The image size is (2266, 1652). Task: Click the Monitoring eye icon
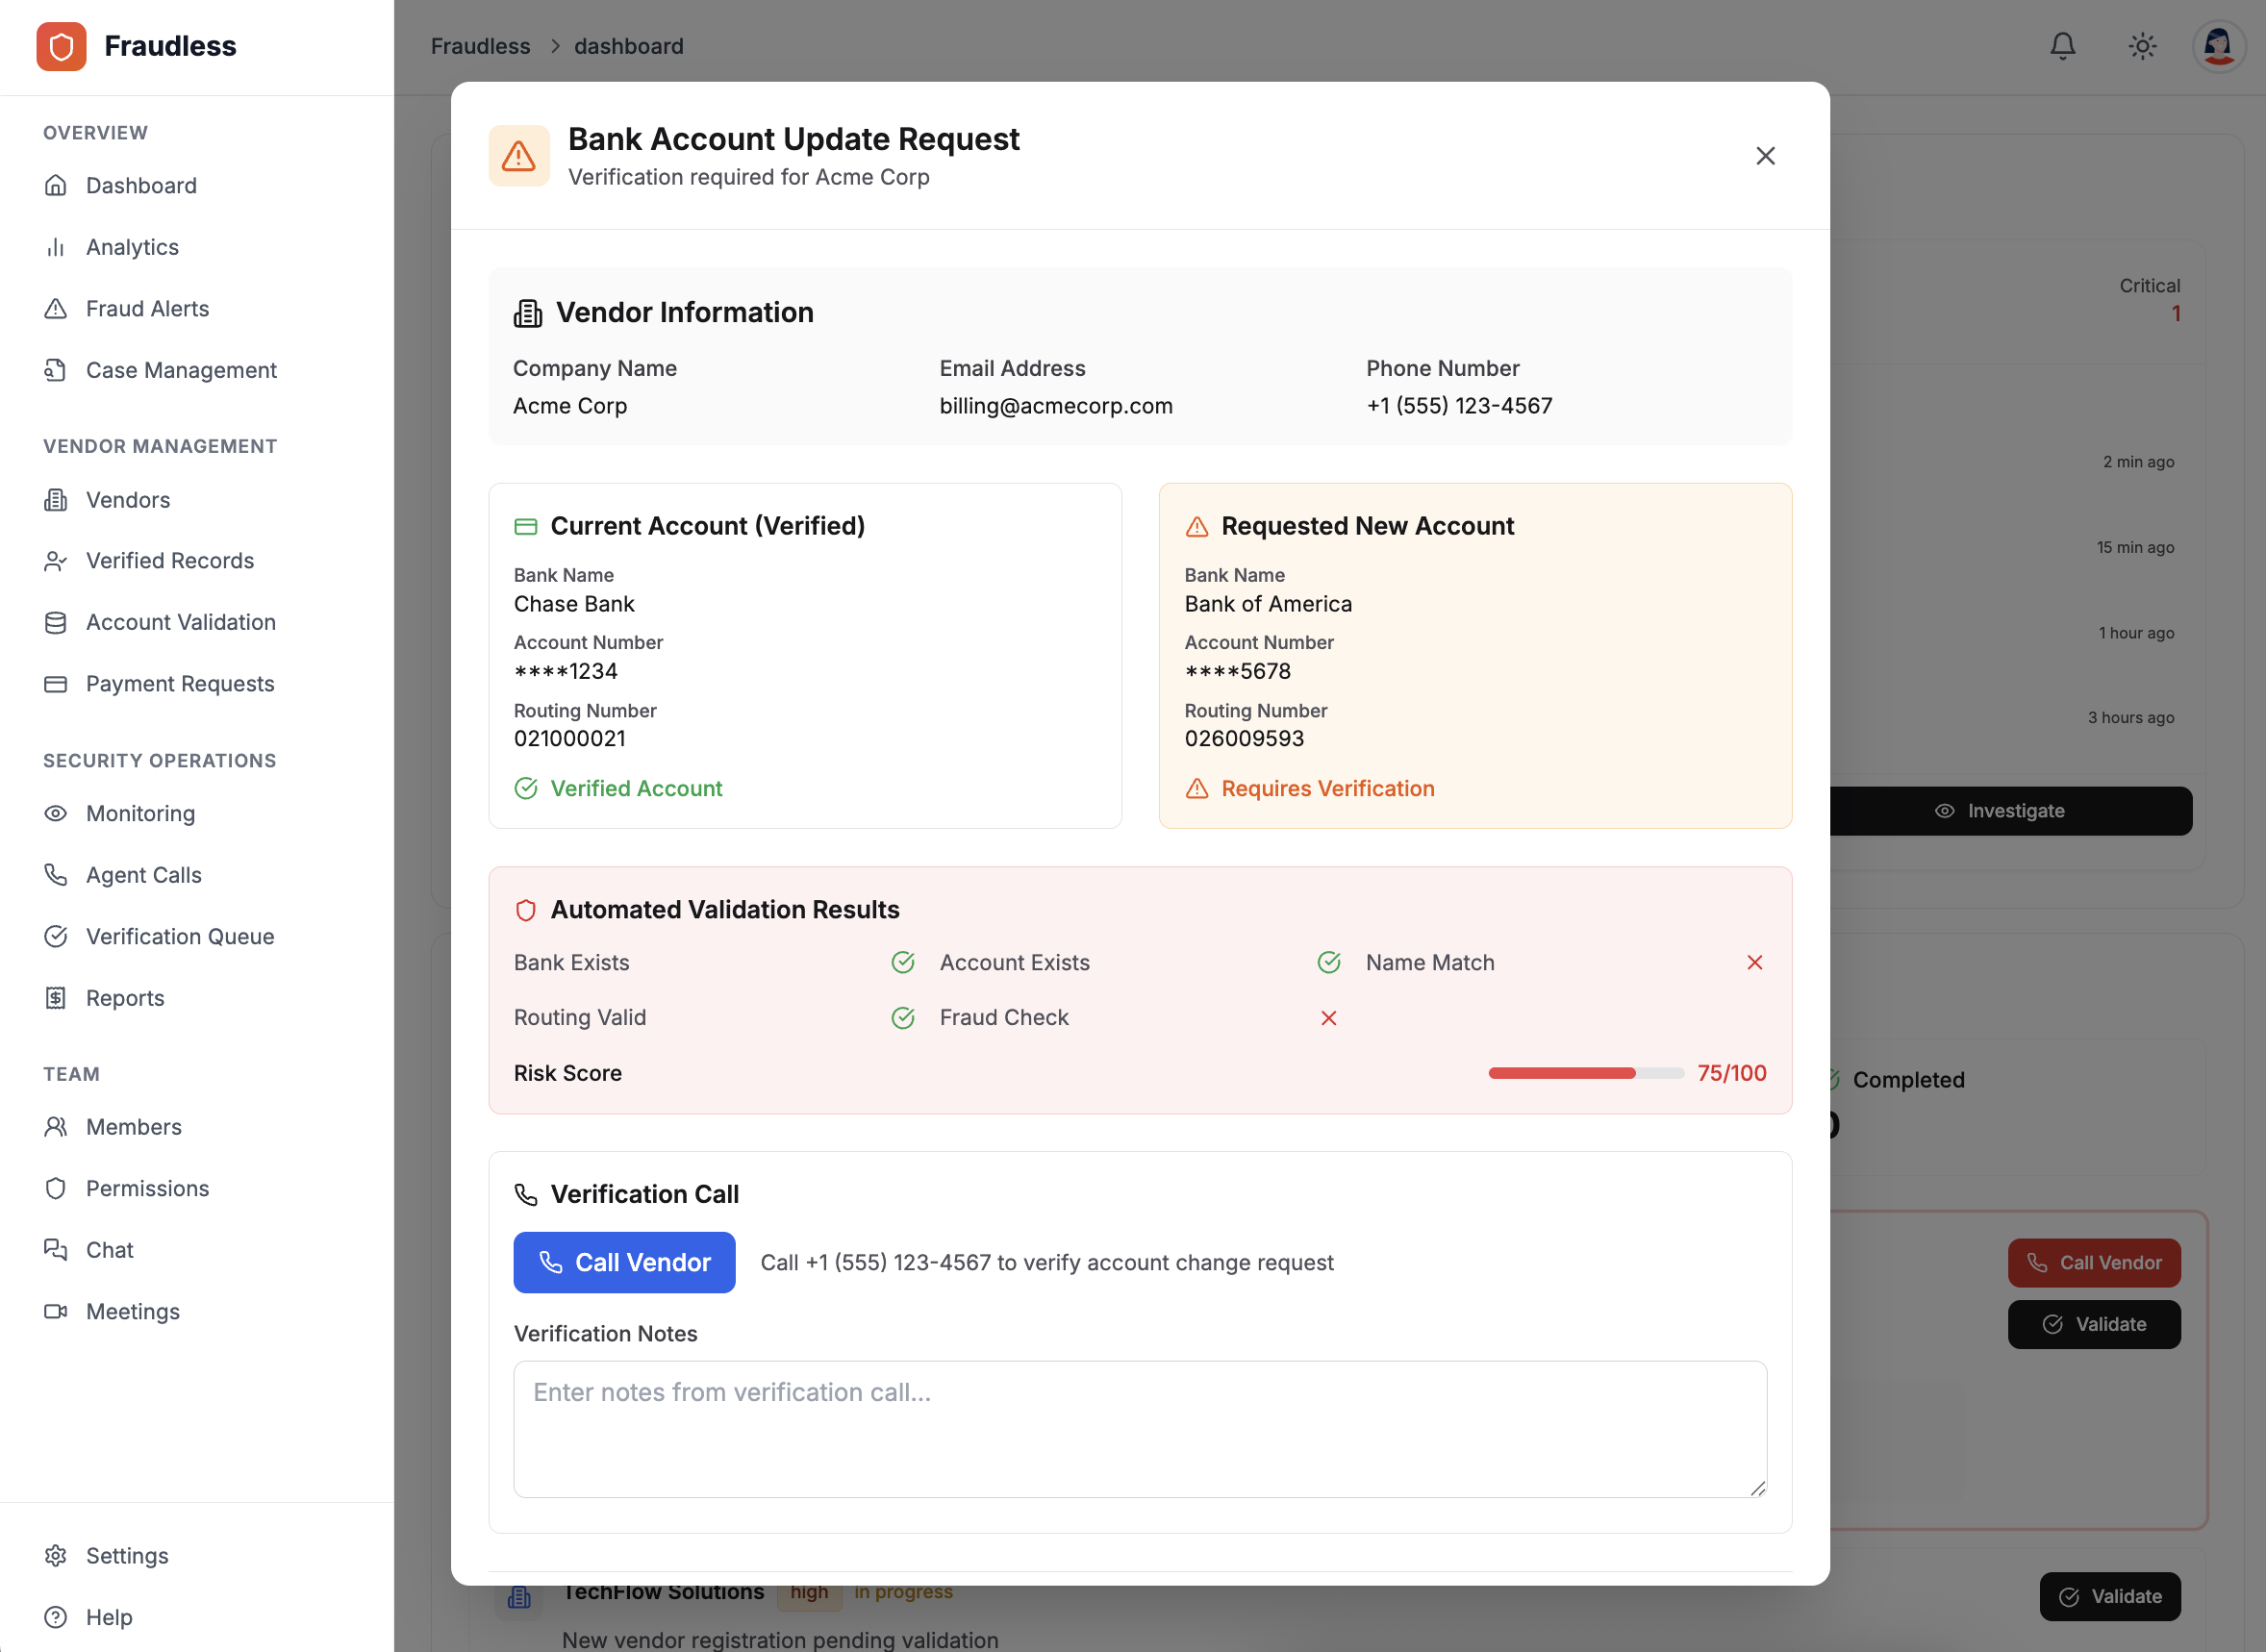tap(56, 813)
